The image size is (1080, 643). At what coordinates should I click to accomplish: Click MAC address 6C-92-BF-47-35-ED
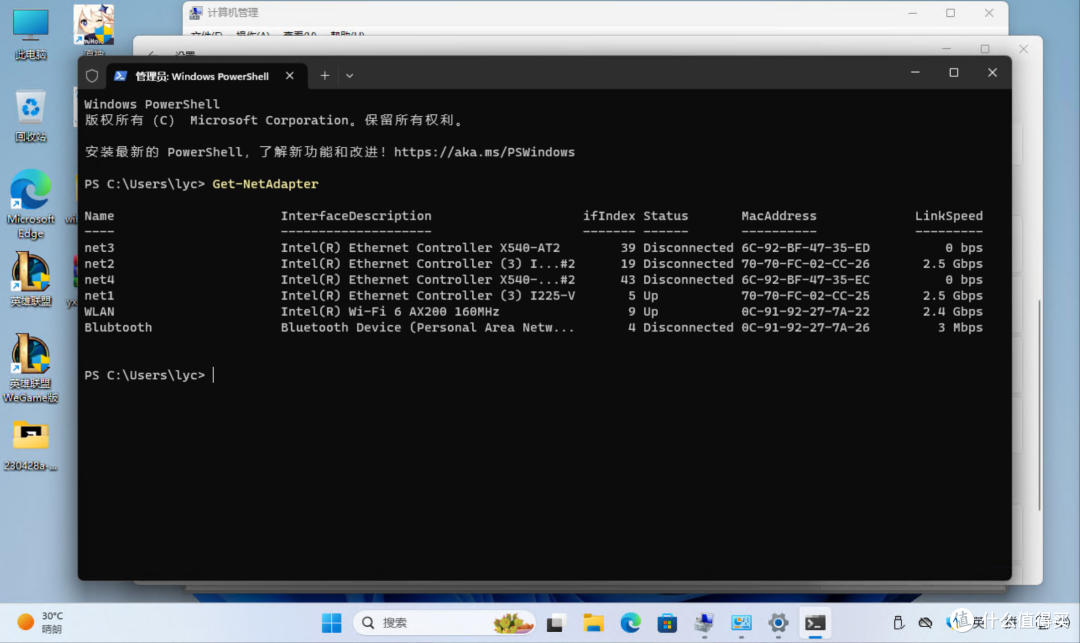click(x=805, y=248)
